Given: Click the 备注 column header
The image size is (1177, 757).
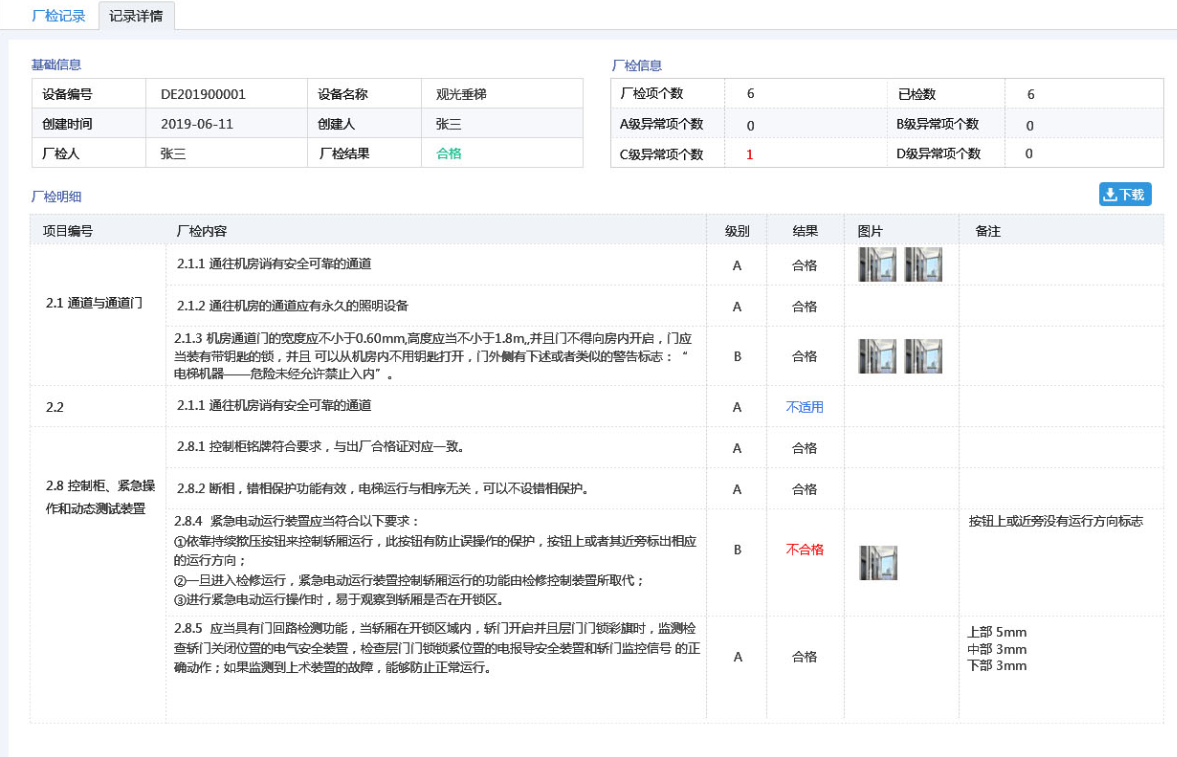Looking at the screenshot, I should pos(987,231).
